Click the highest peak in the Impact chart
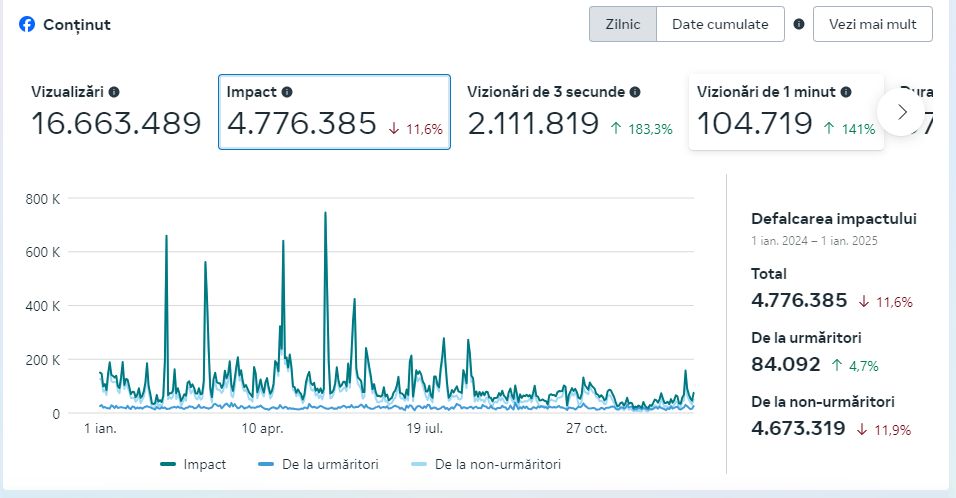956x498 pixels. pyautogui.click(x=325, y=213)
